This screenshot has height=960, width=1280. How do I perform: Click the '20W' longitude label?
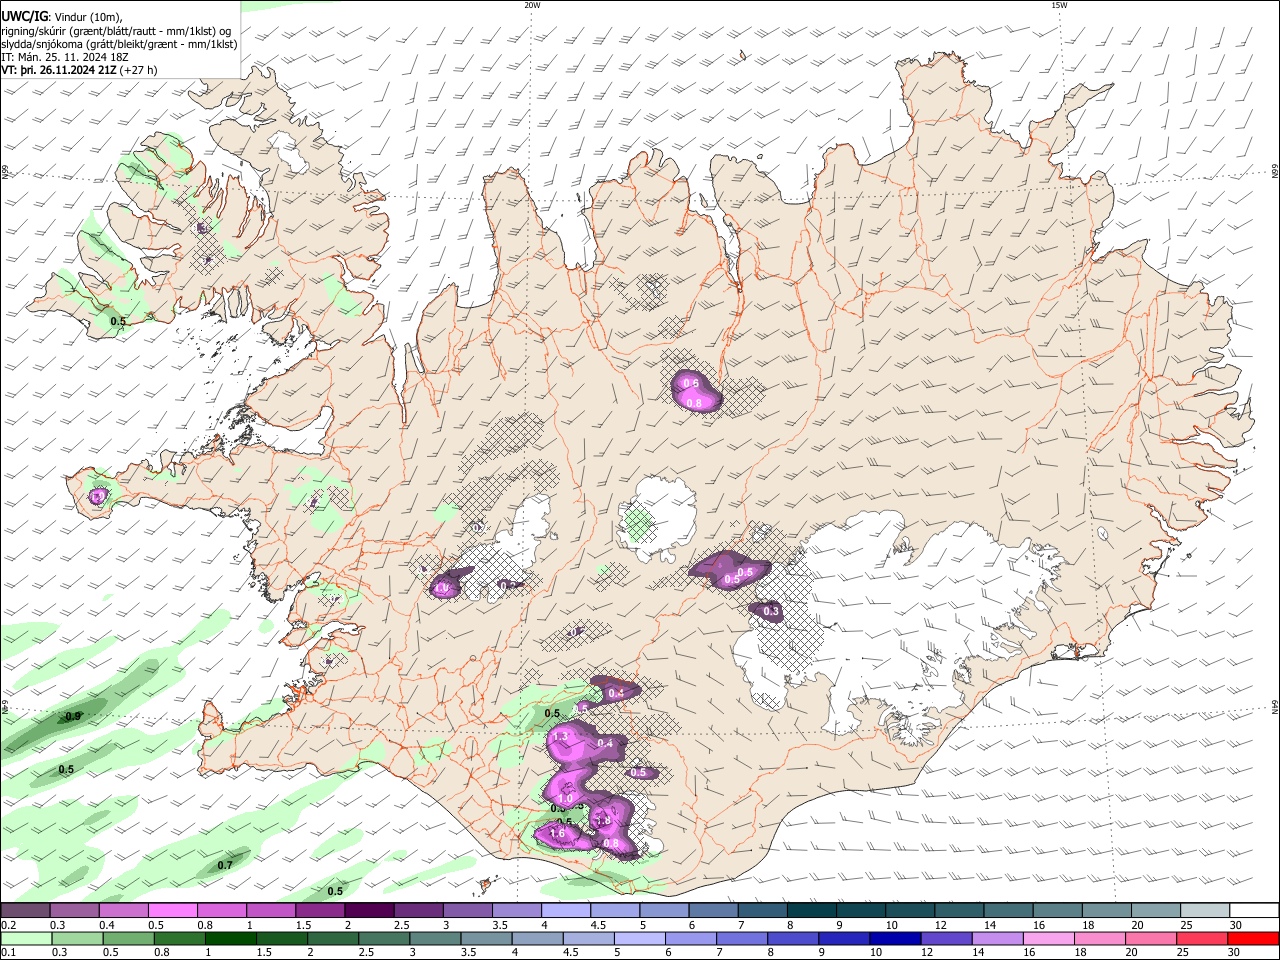[x=532, y=5]
